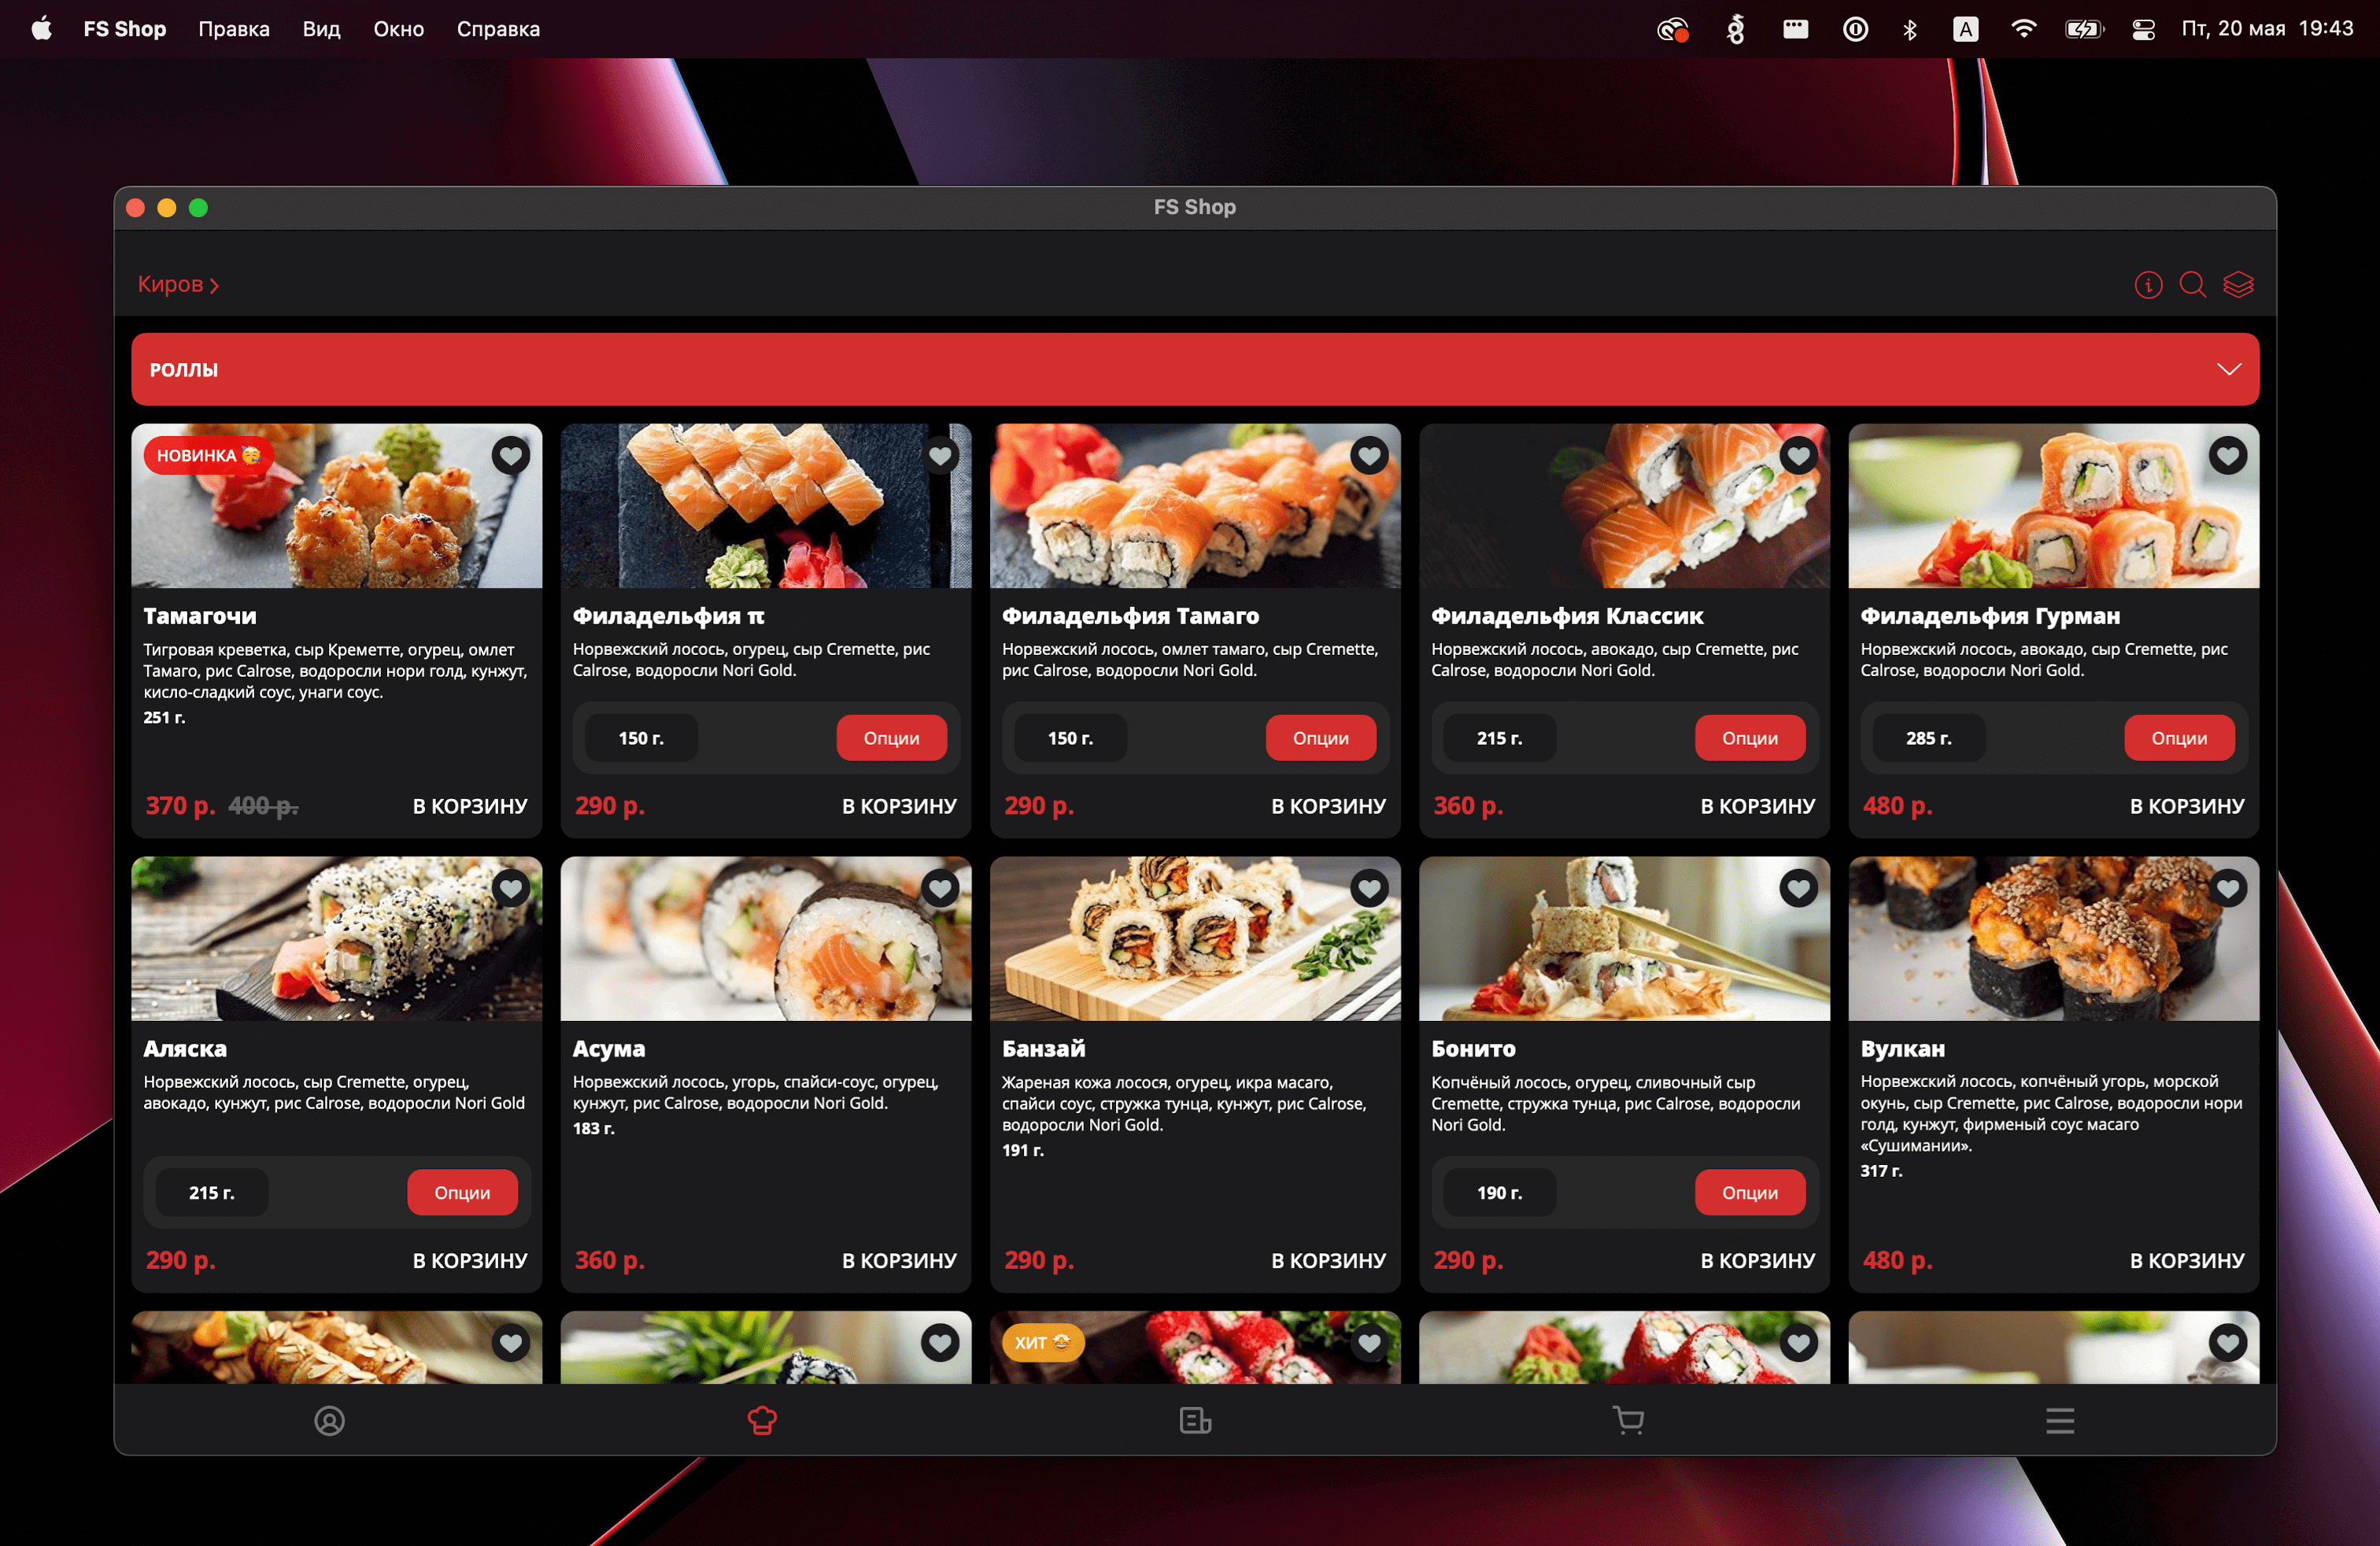Click the Wi-Fi icon in the menu bar
The height and width of the screenshot is (1546, 2380).
tap(2023, 29)
